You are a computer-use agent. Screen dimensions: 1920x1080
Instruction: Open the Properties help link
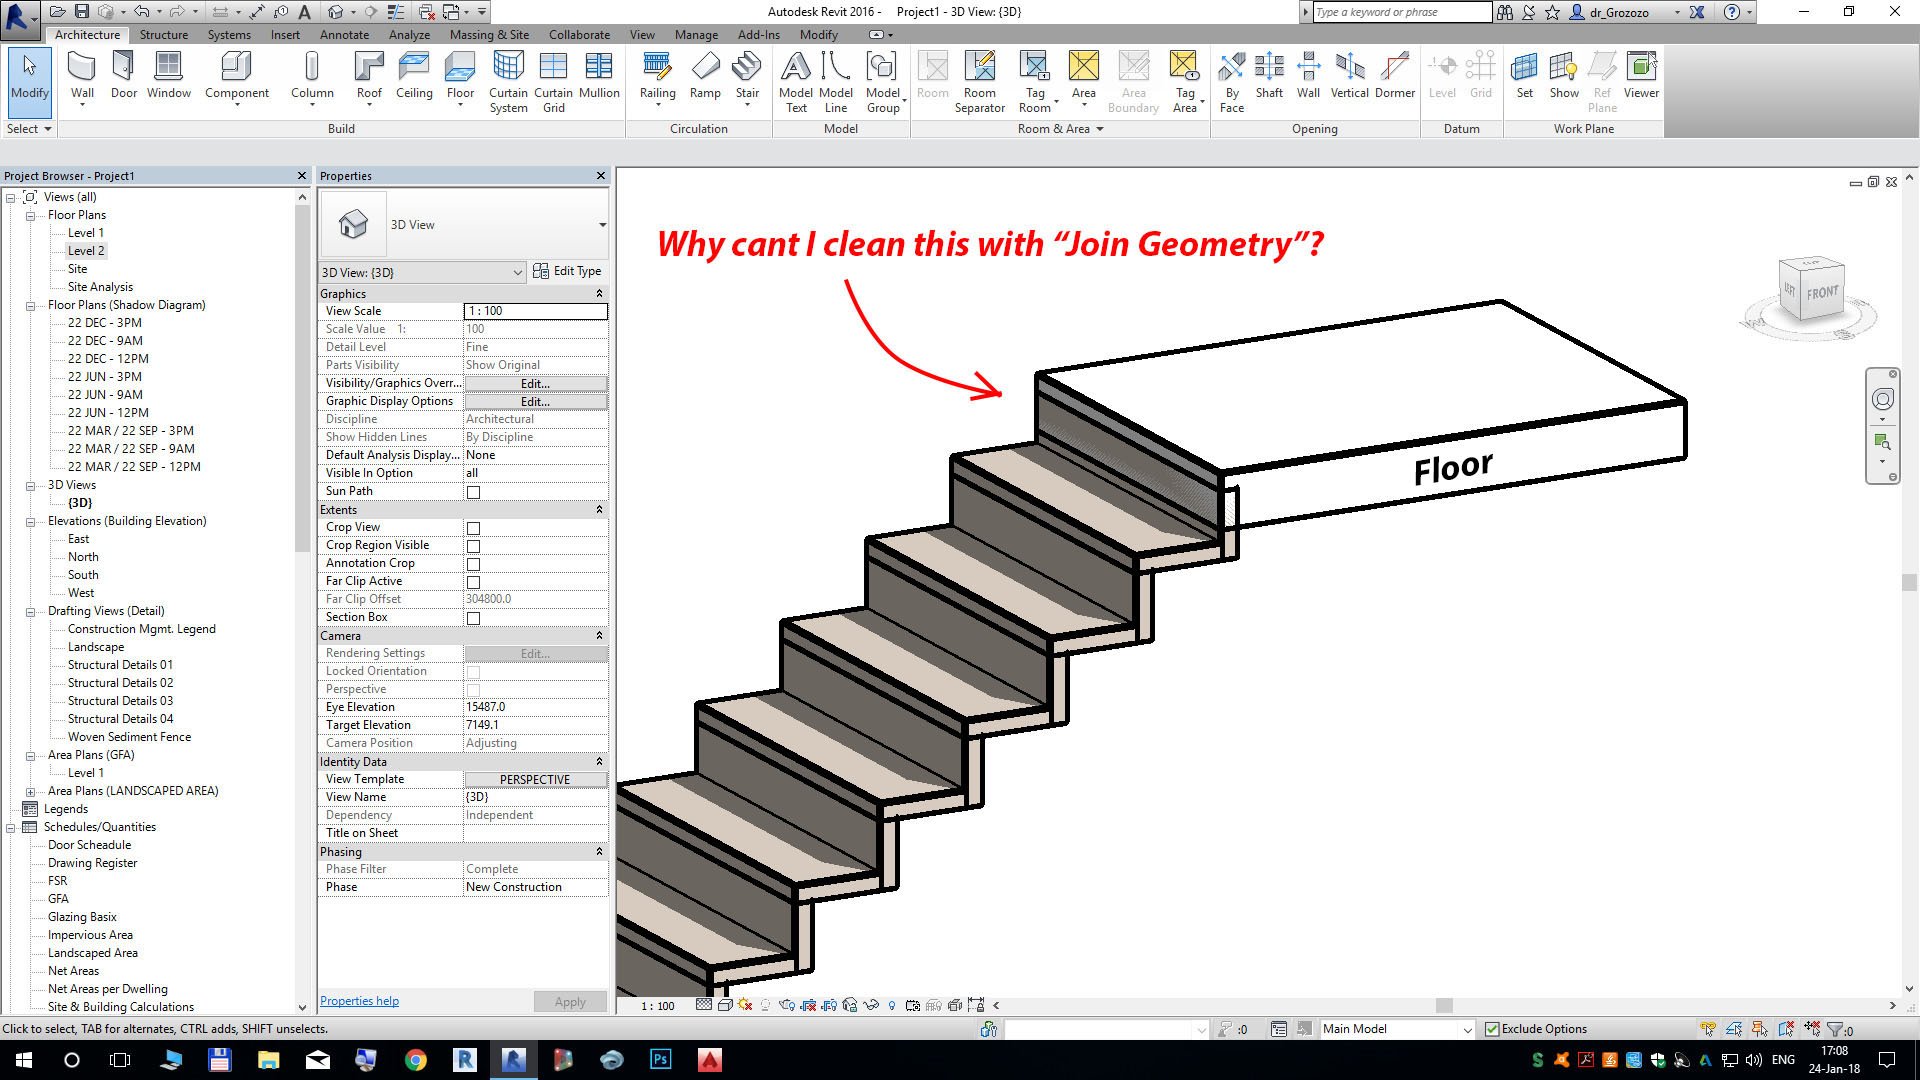359,1001
